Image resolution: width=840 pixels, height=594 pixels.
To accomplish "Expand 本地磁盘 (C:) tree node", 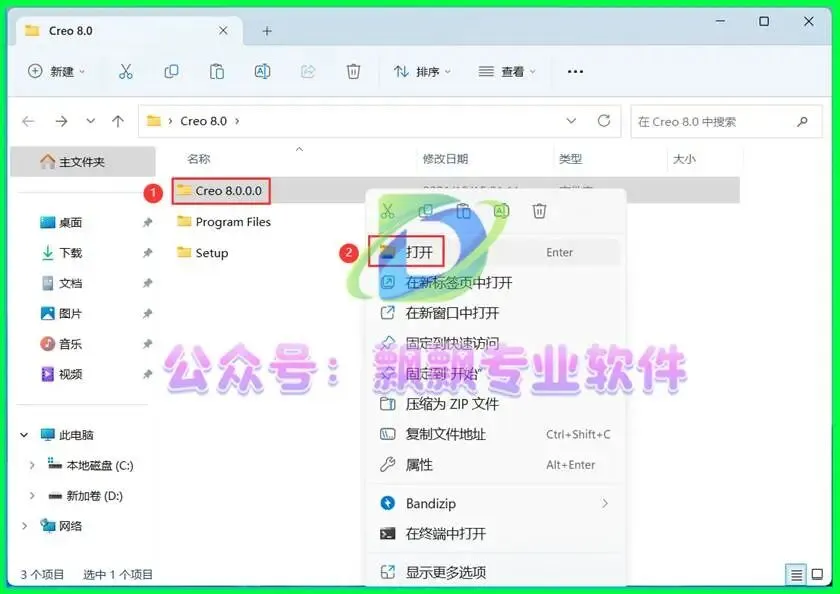I will [x=32, y=465].
